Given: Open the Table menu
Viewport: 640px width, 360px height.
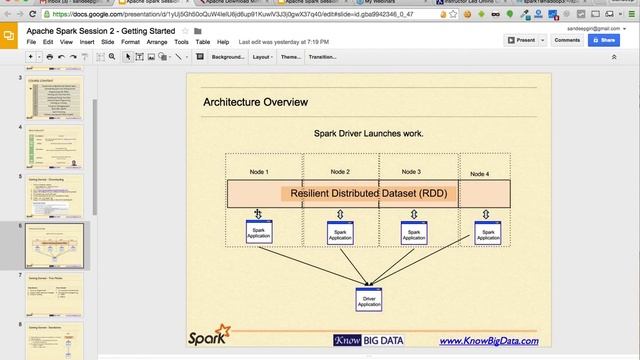Looking at the screenshot, I should [203, 42].
